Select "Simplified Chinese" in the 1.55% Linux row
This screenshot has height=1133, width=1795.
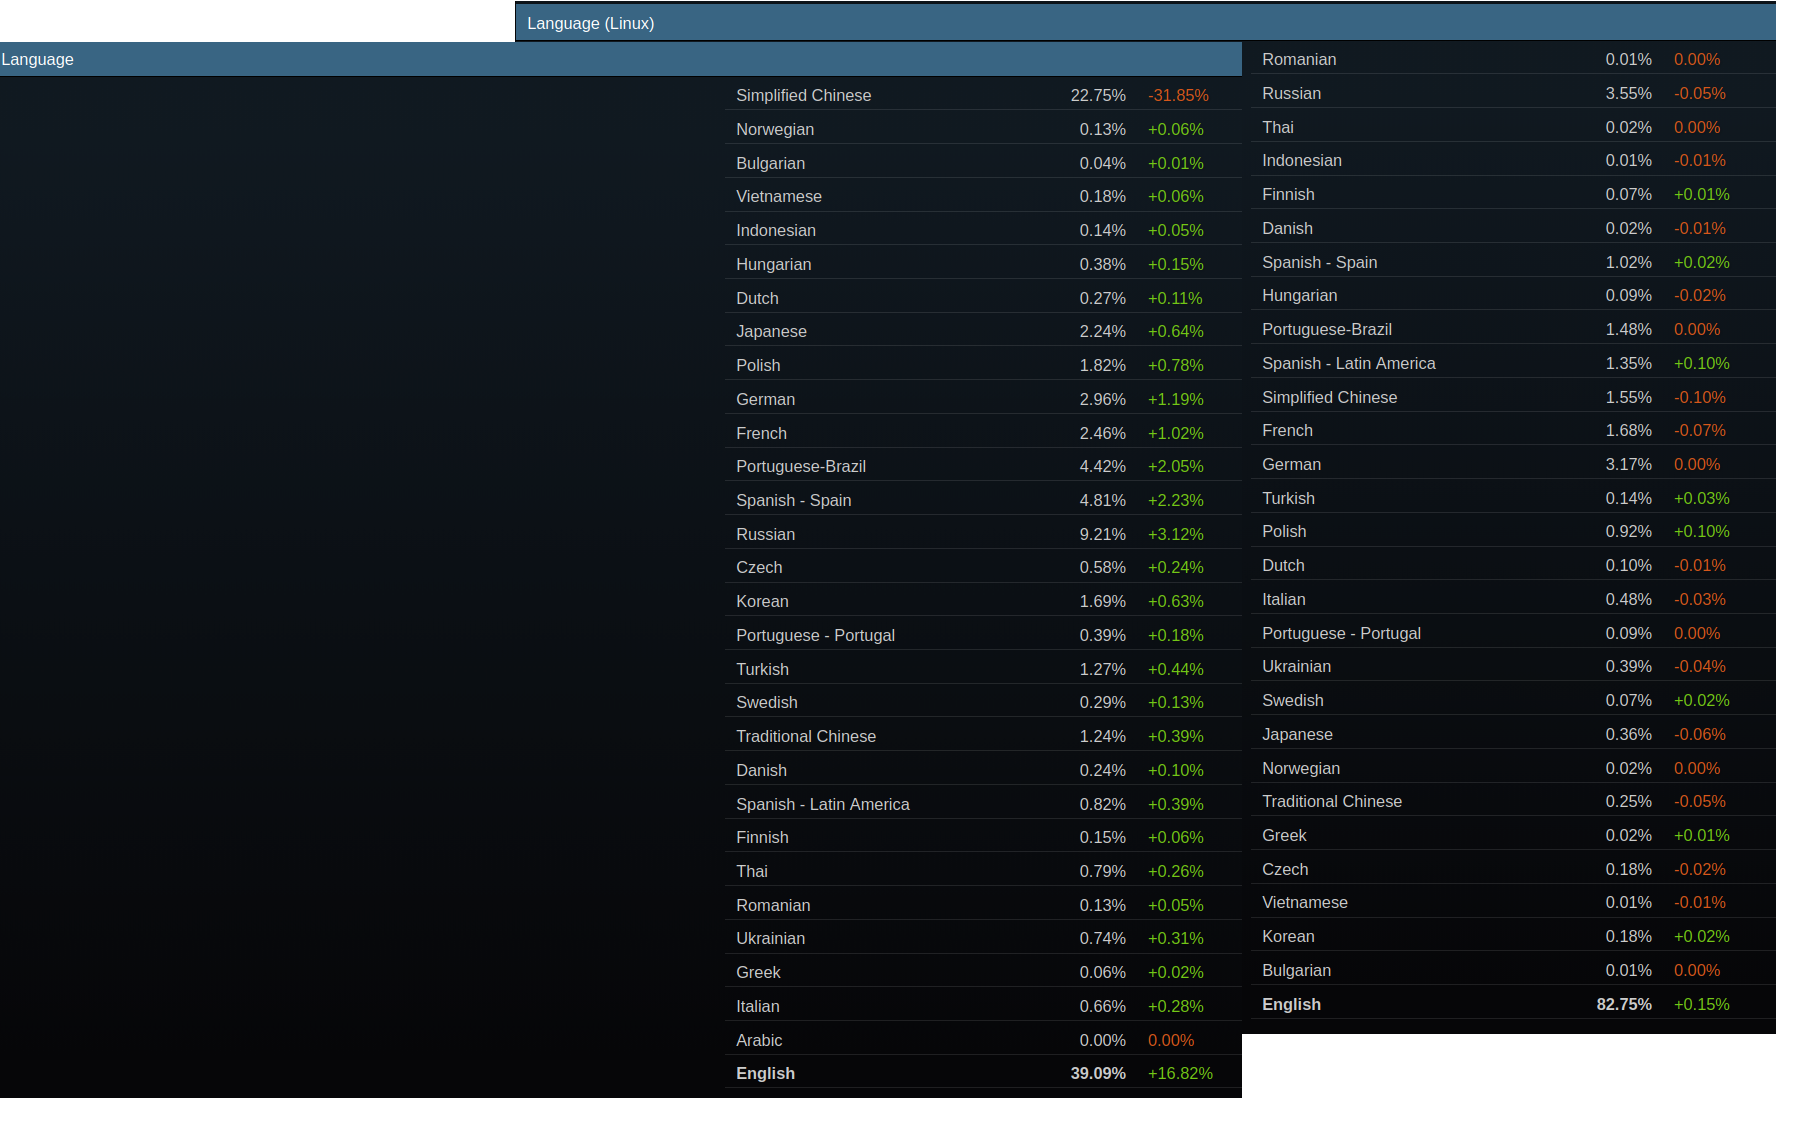tap(1329, 397)
